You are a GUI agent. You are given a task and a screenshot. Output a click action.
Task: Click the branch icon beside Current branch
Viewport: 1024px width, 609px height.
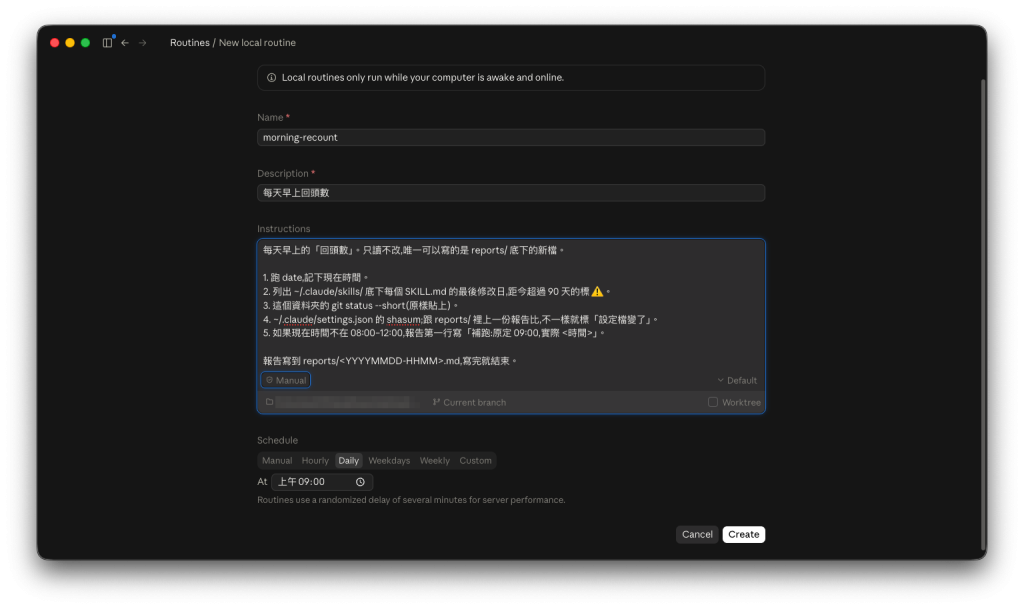[436, 402]
